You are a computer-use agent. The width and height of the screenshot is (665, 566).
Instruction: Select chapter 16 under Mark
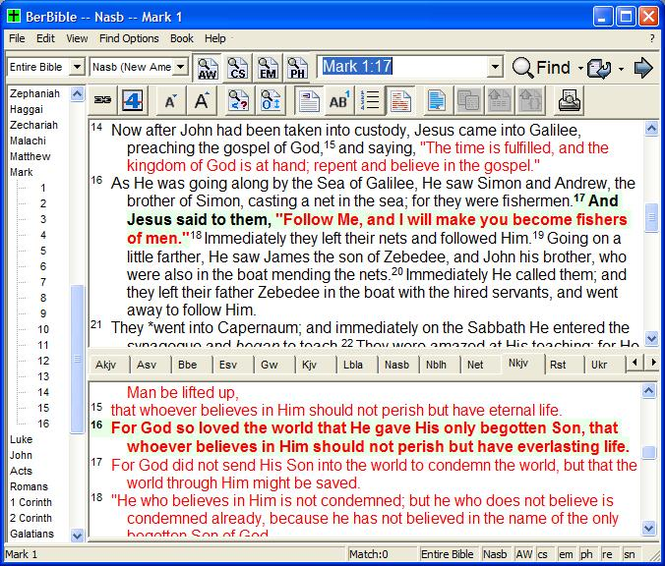(x=43, y=424)
